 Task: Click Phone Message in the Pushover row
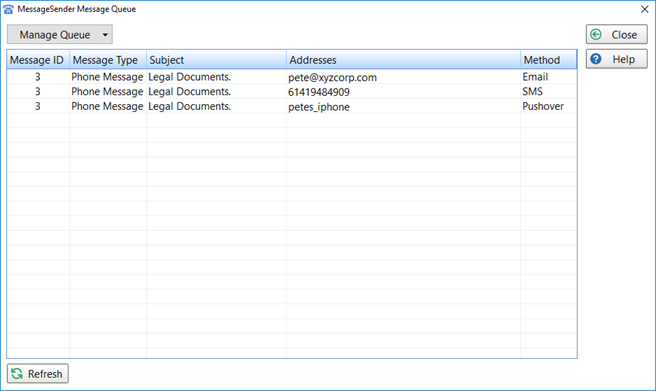107,106
